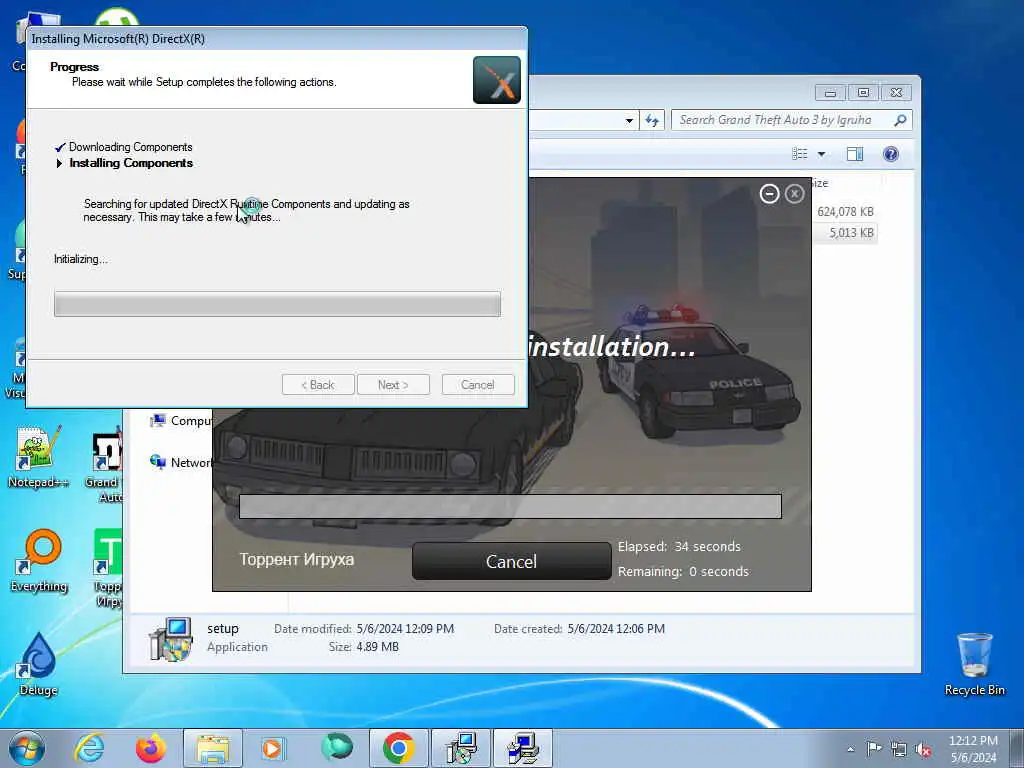Open Windows Media Player from taskbar
This screenshot has height=768, width=1024.
(x=272, y=748)
